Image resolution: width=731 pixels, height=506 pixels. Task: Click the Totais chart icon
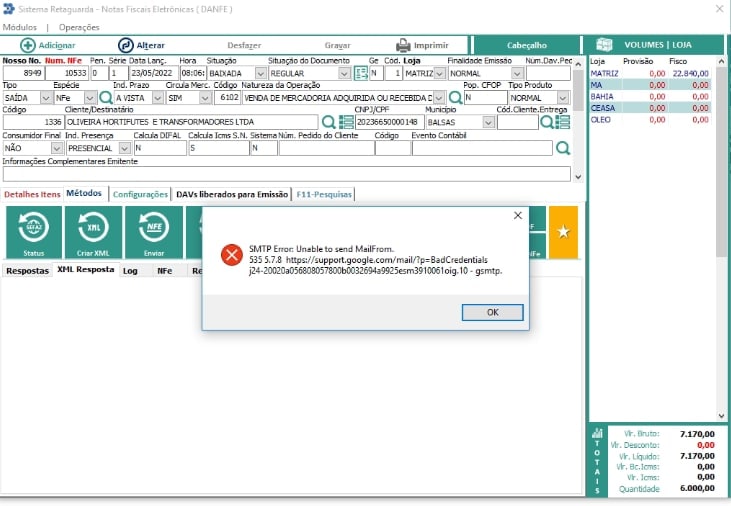[x=597, y=433]
